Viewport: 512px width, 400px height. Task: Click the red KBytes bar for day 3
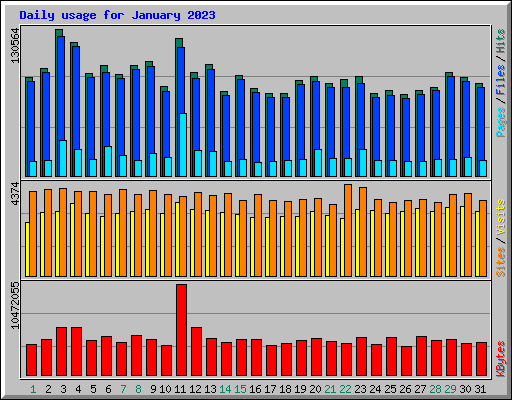click(x=61, y=351)
